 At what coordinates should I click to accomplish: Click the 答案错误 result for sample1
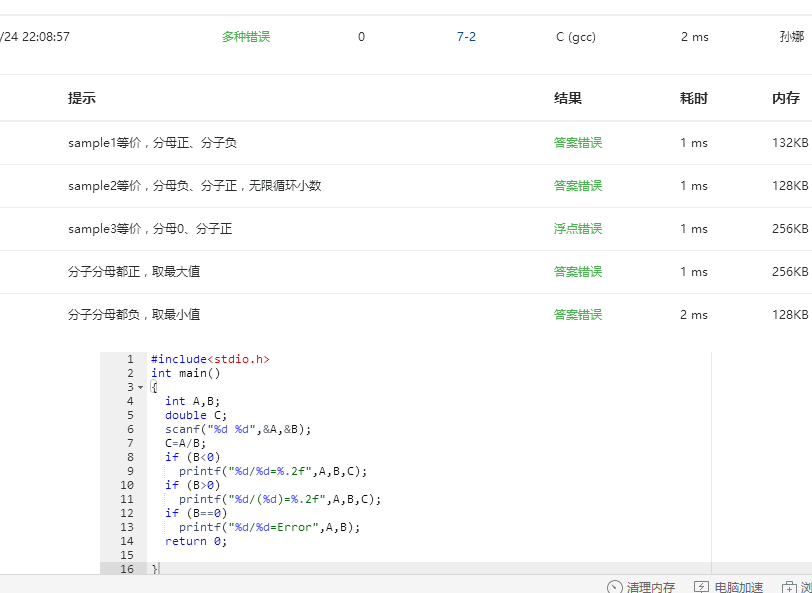click(x=578, y=143)
